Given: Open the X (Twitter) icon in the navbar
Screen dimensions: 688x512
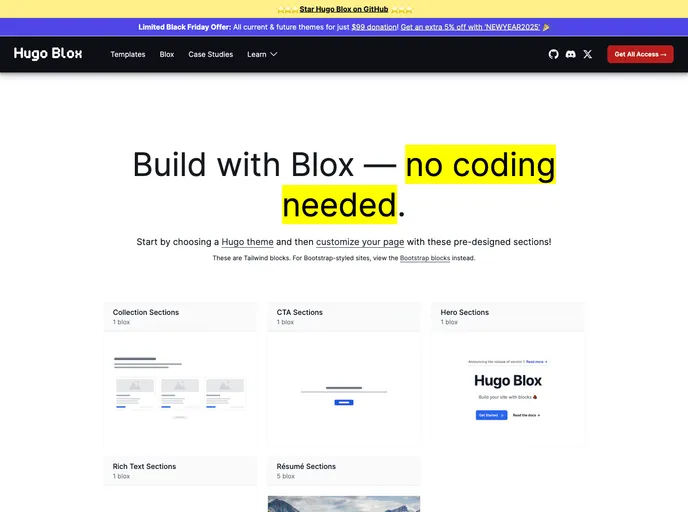Looking at the screenshot, I should pyautogui.click(x=588, y=54).
